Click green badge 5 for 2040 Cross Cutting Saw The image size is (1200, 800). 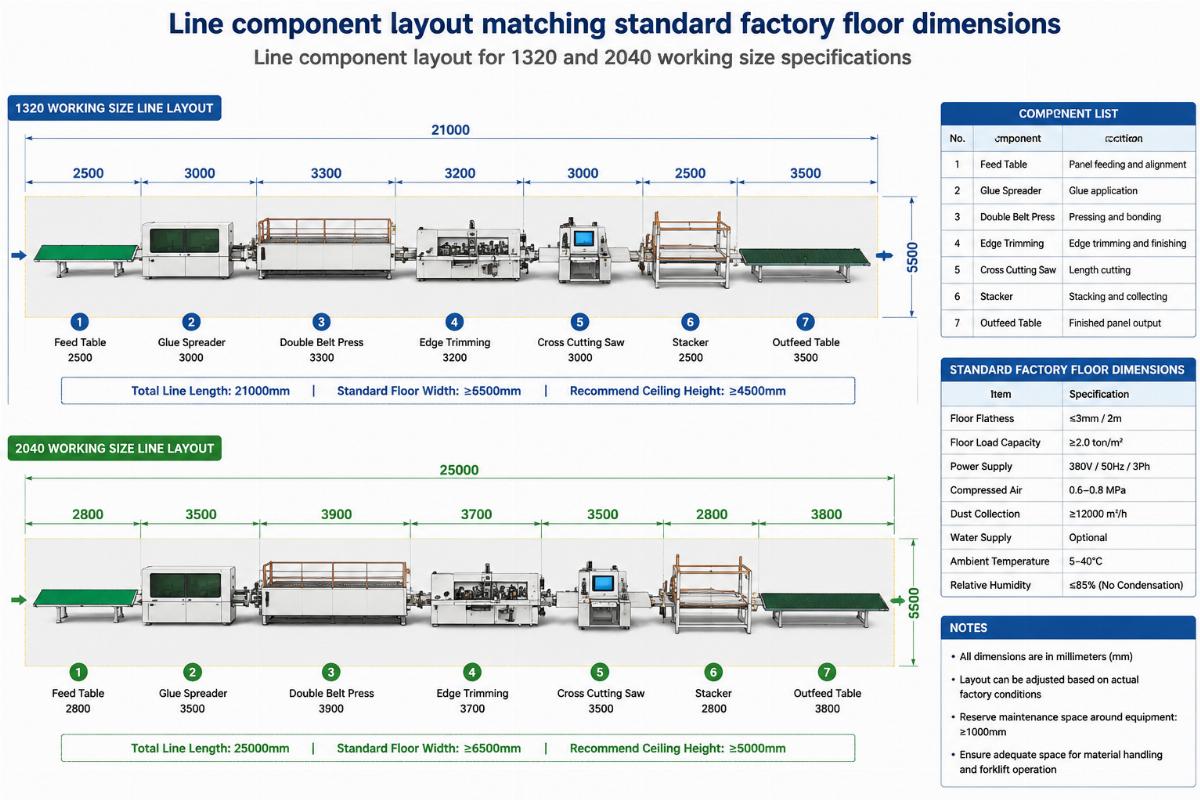coord(600,672)
